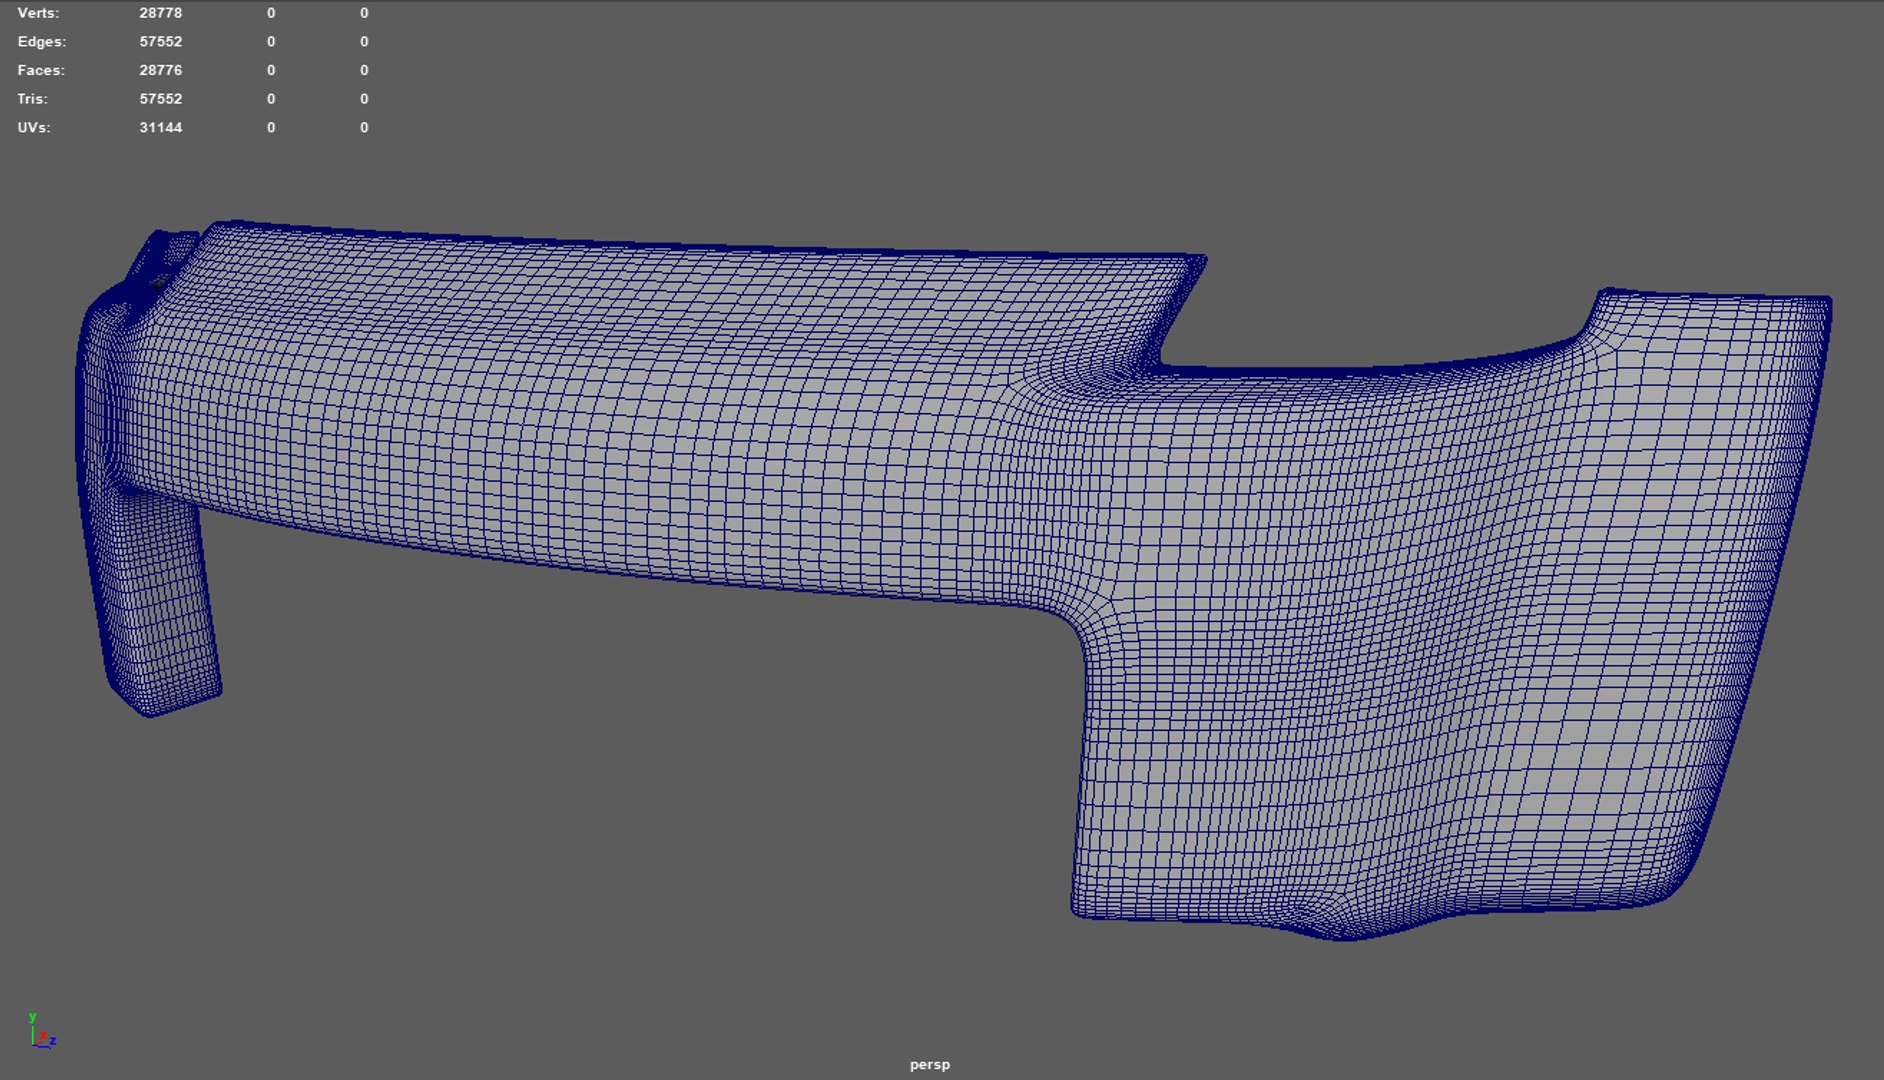Select the "Tris:" heads-up display label
Viewport: 1884px width, 1080px height.
pos(32,99)
